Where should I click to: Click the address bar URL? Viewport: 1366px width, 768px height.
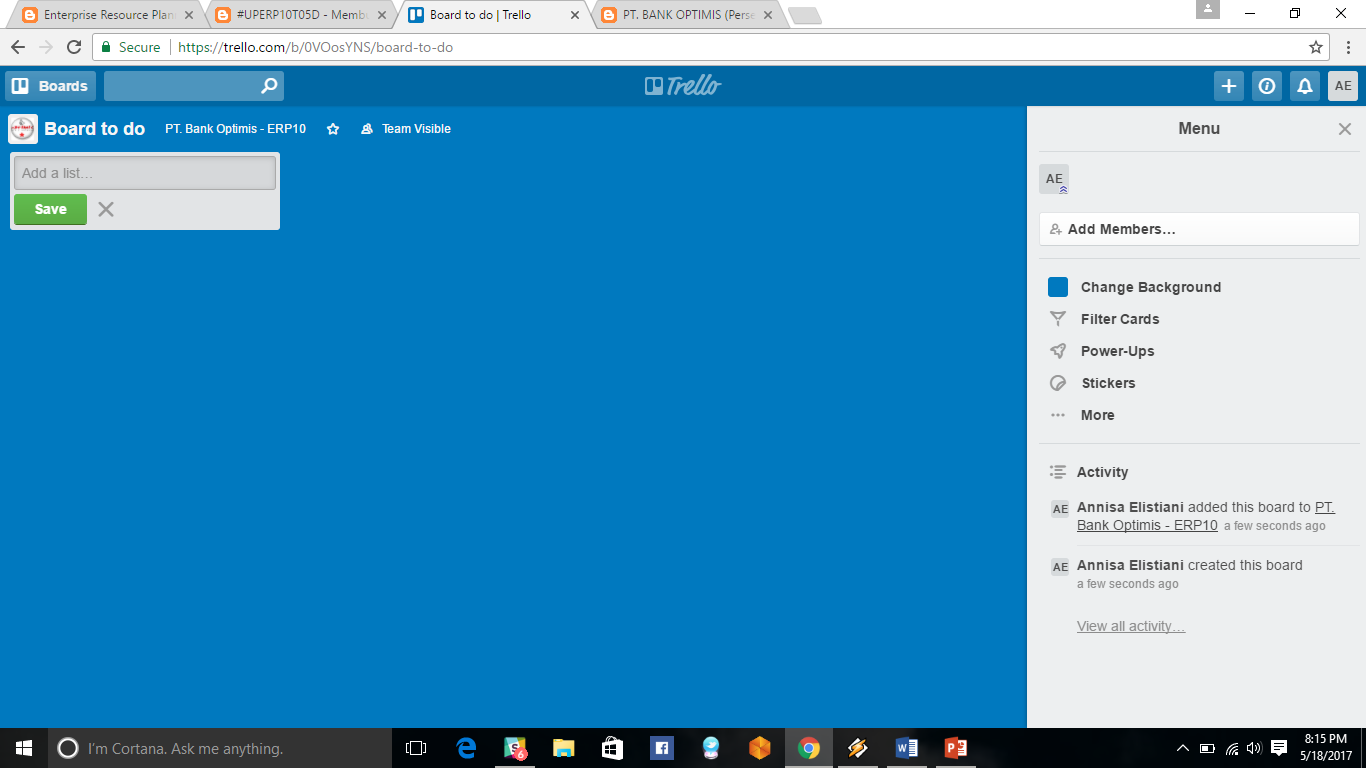(x=315, y=47)
